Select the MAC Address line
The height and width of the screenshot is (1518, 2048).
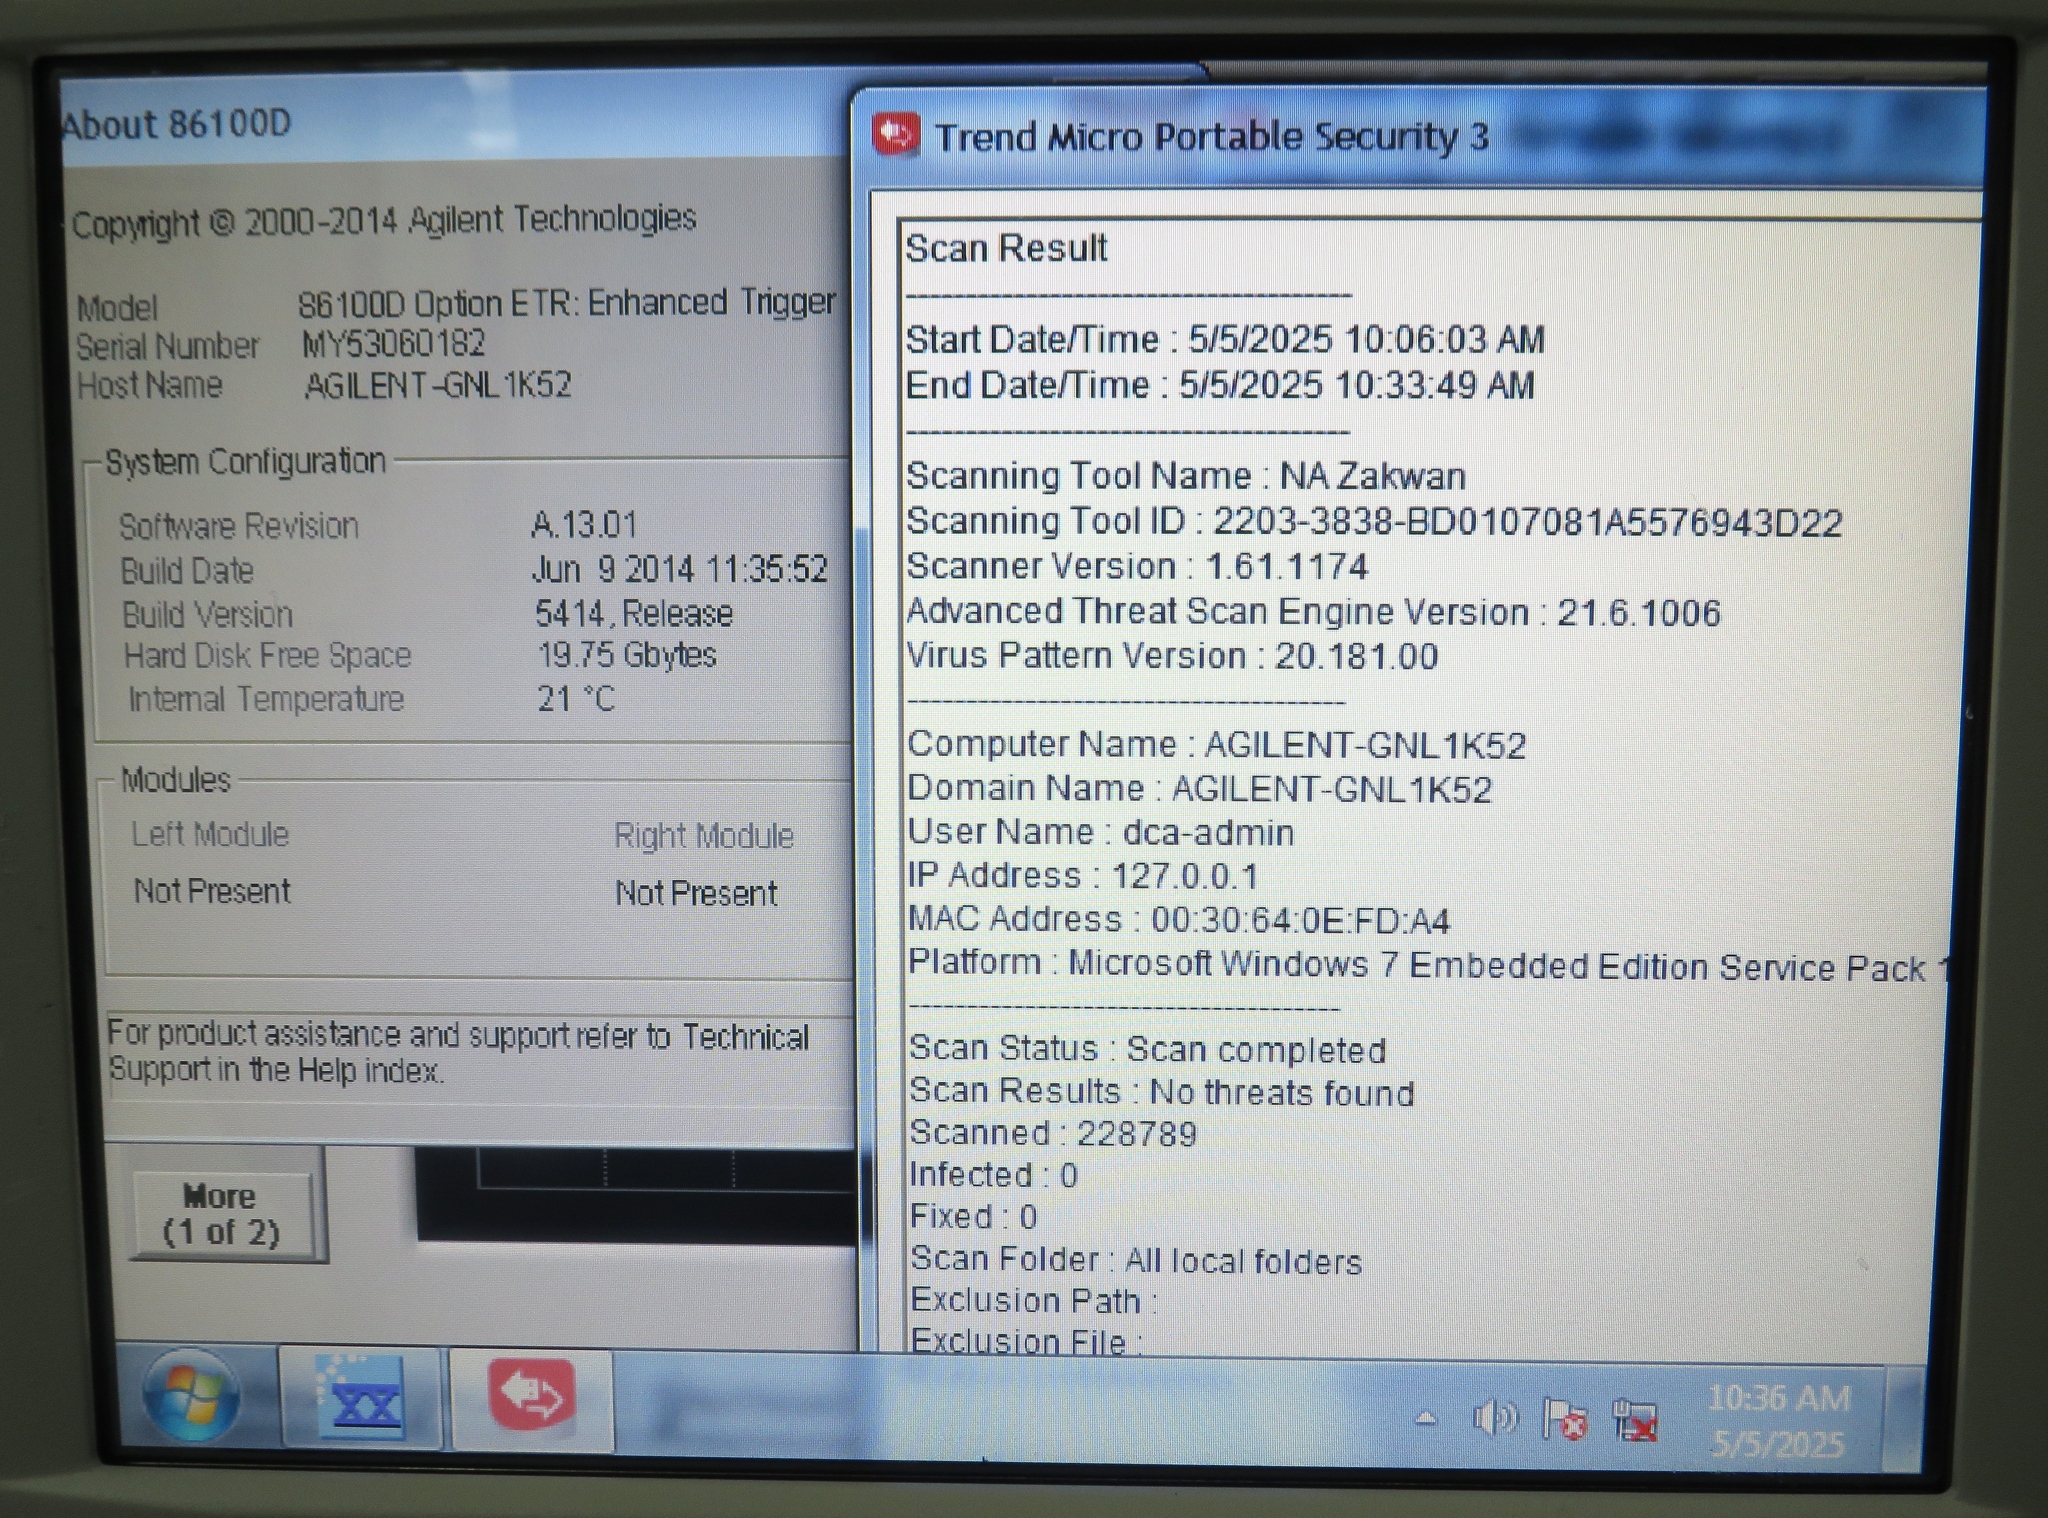tap(1179, 919)
